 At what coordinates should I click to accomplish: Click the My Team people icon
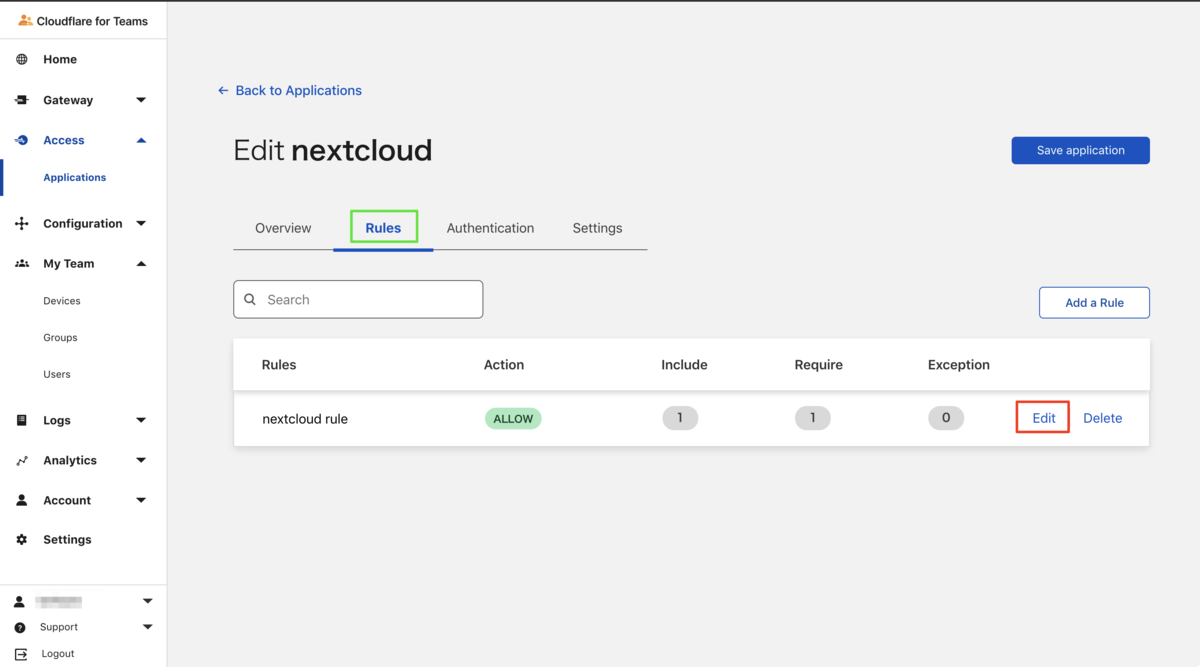(x=22, y=264)
